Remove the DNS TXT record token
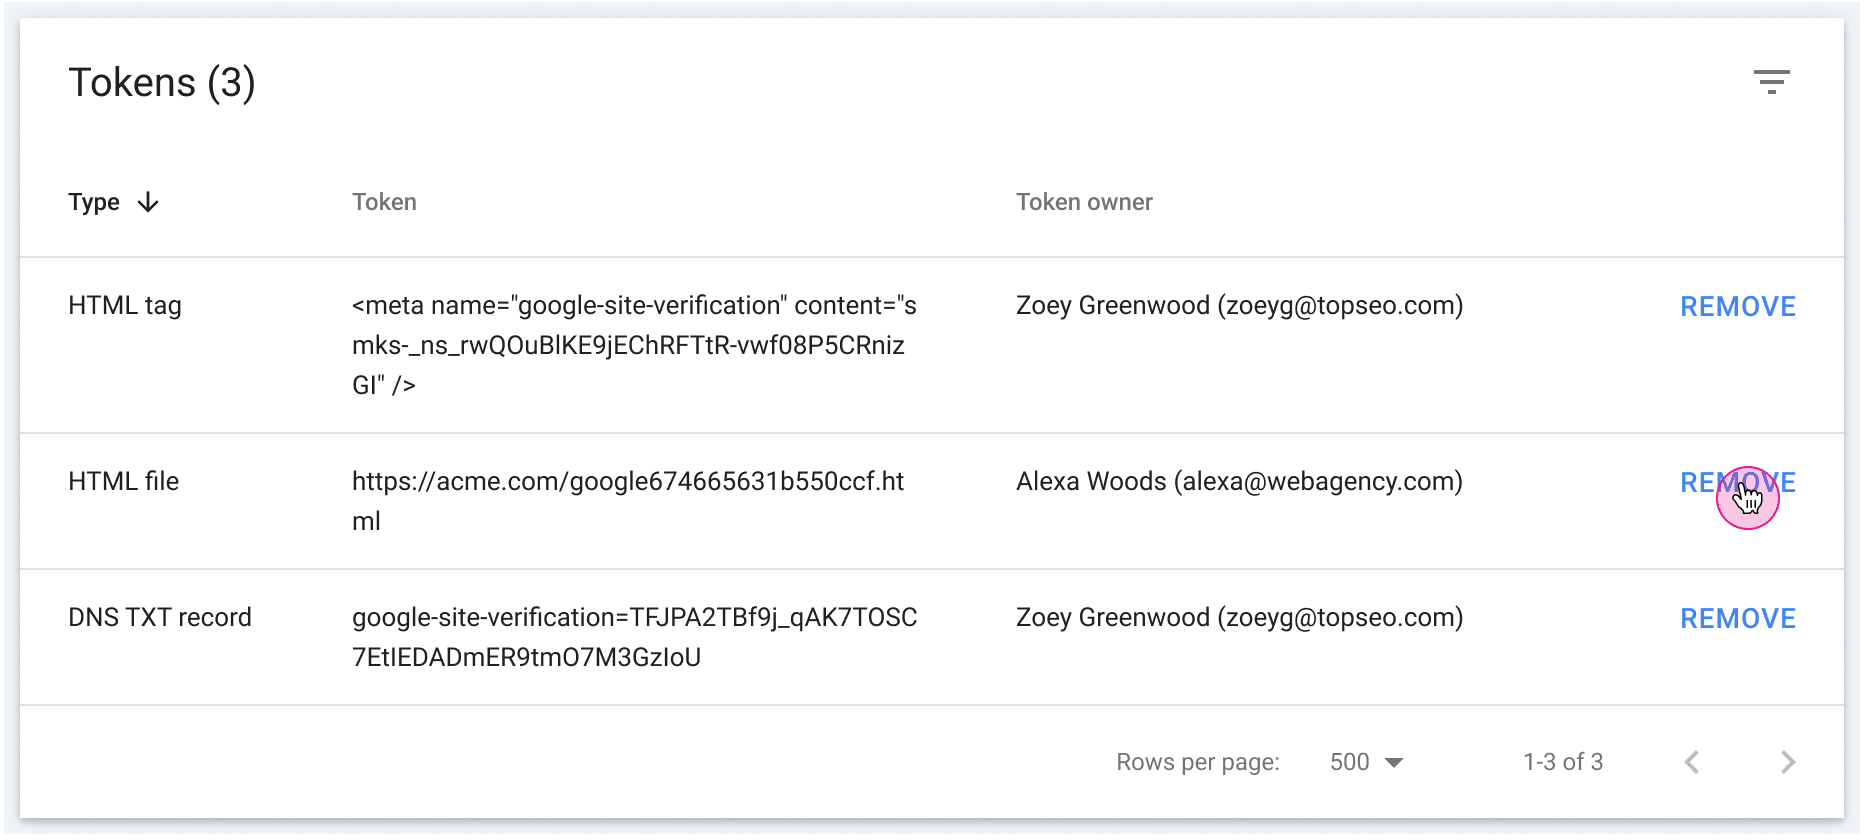 1738,618
